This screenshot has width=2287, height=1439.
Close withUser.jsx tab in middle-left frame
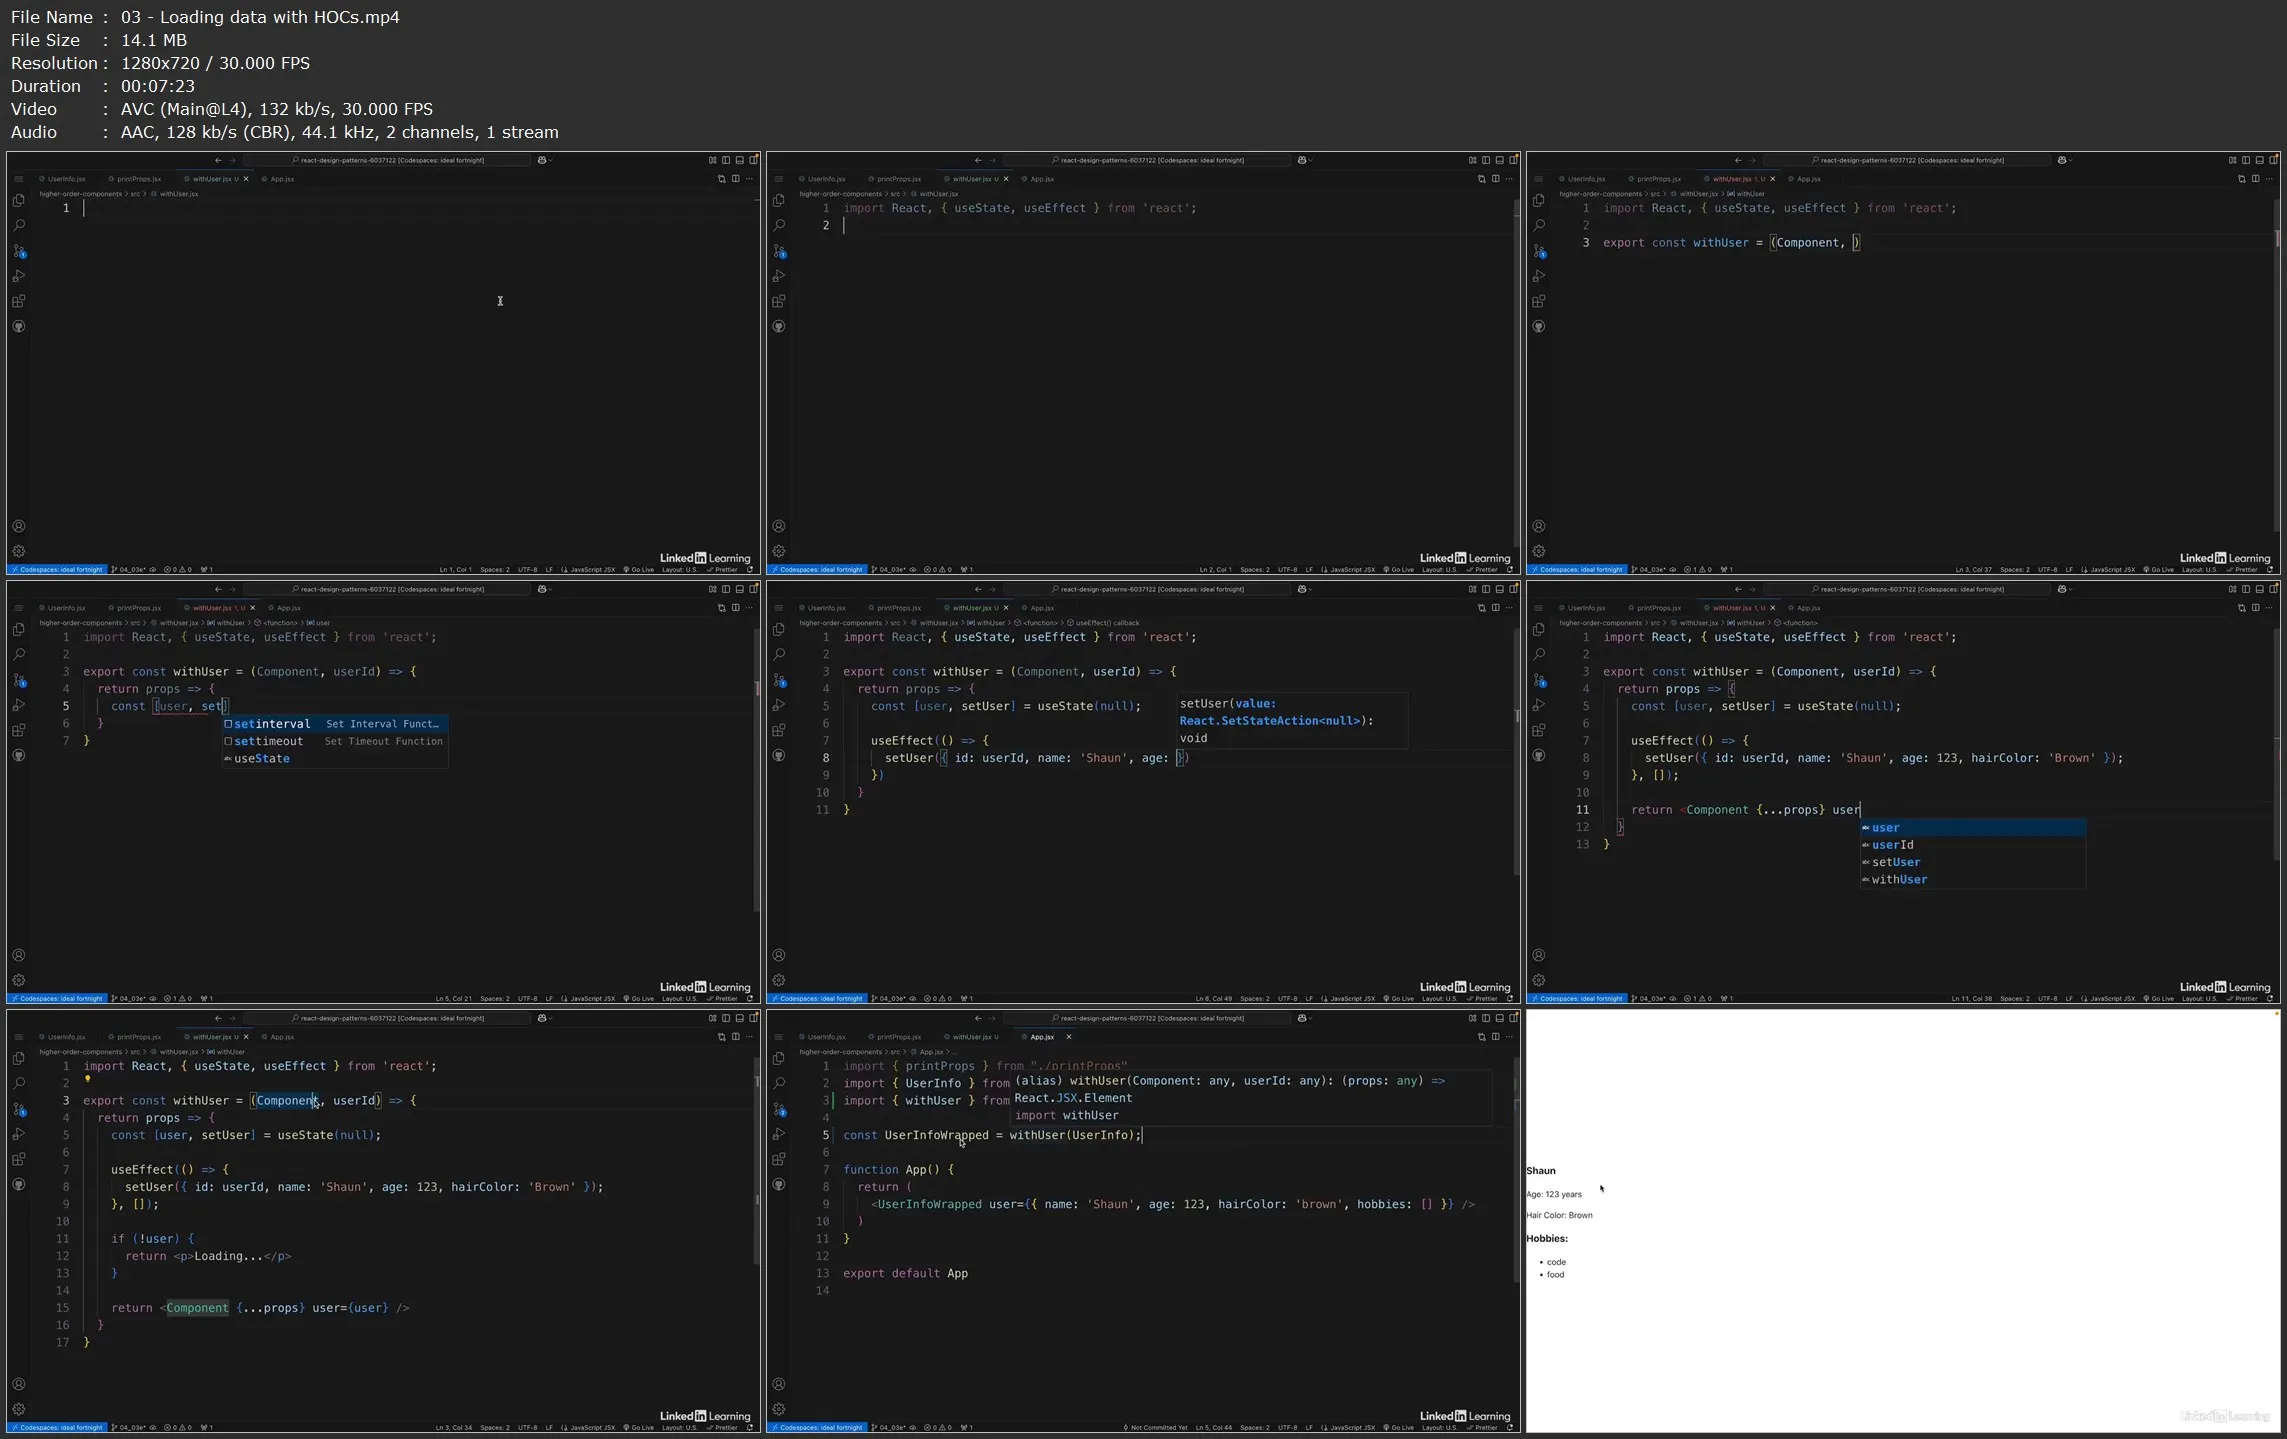click(x=253, y=608)
